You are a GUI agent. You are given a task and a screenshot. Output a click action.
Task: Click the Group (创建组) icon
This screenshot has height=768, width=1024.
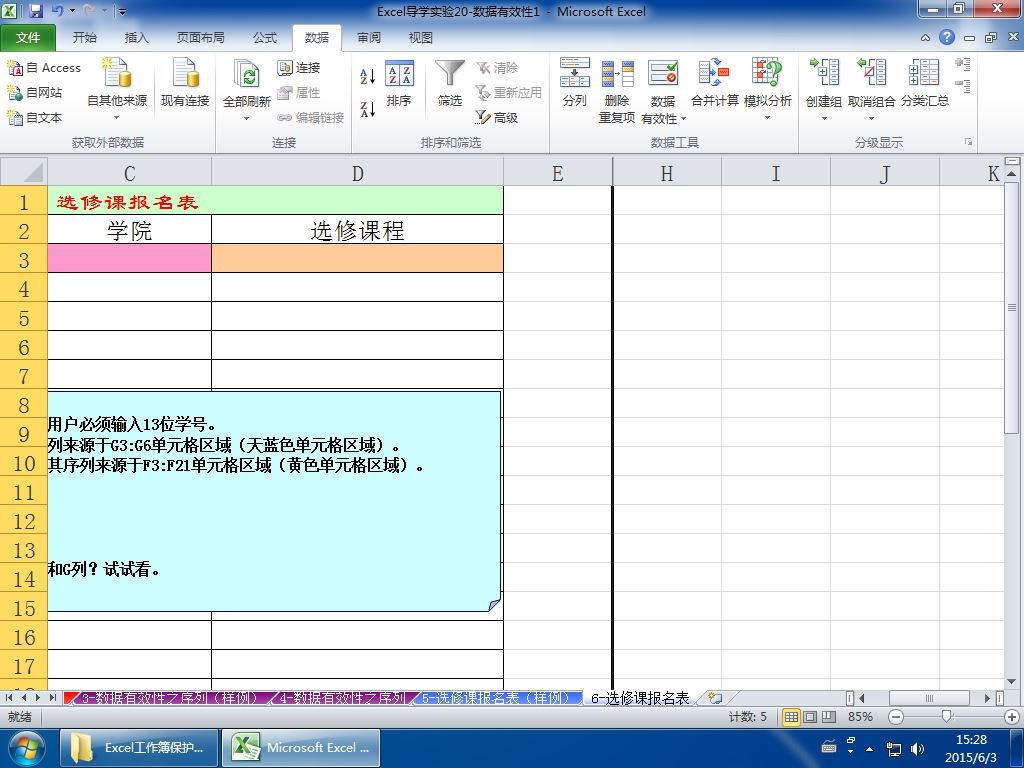point(824,72)
